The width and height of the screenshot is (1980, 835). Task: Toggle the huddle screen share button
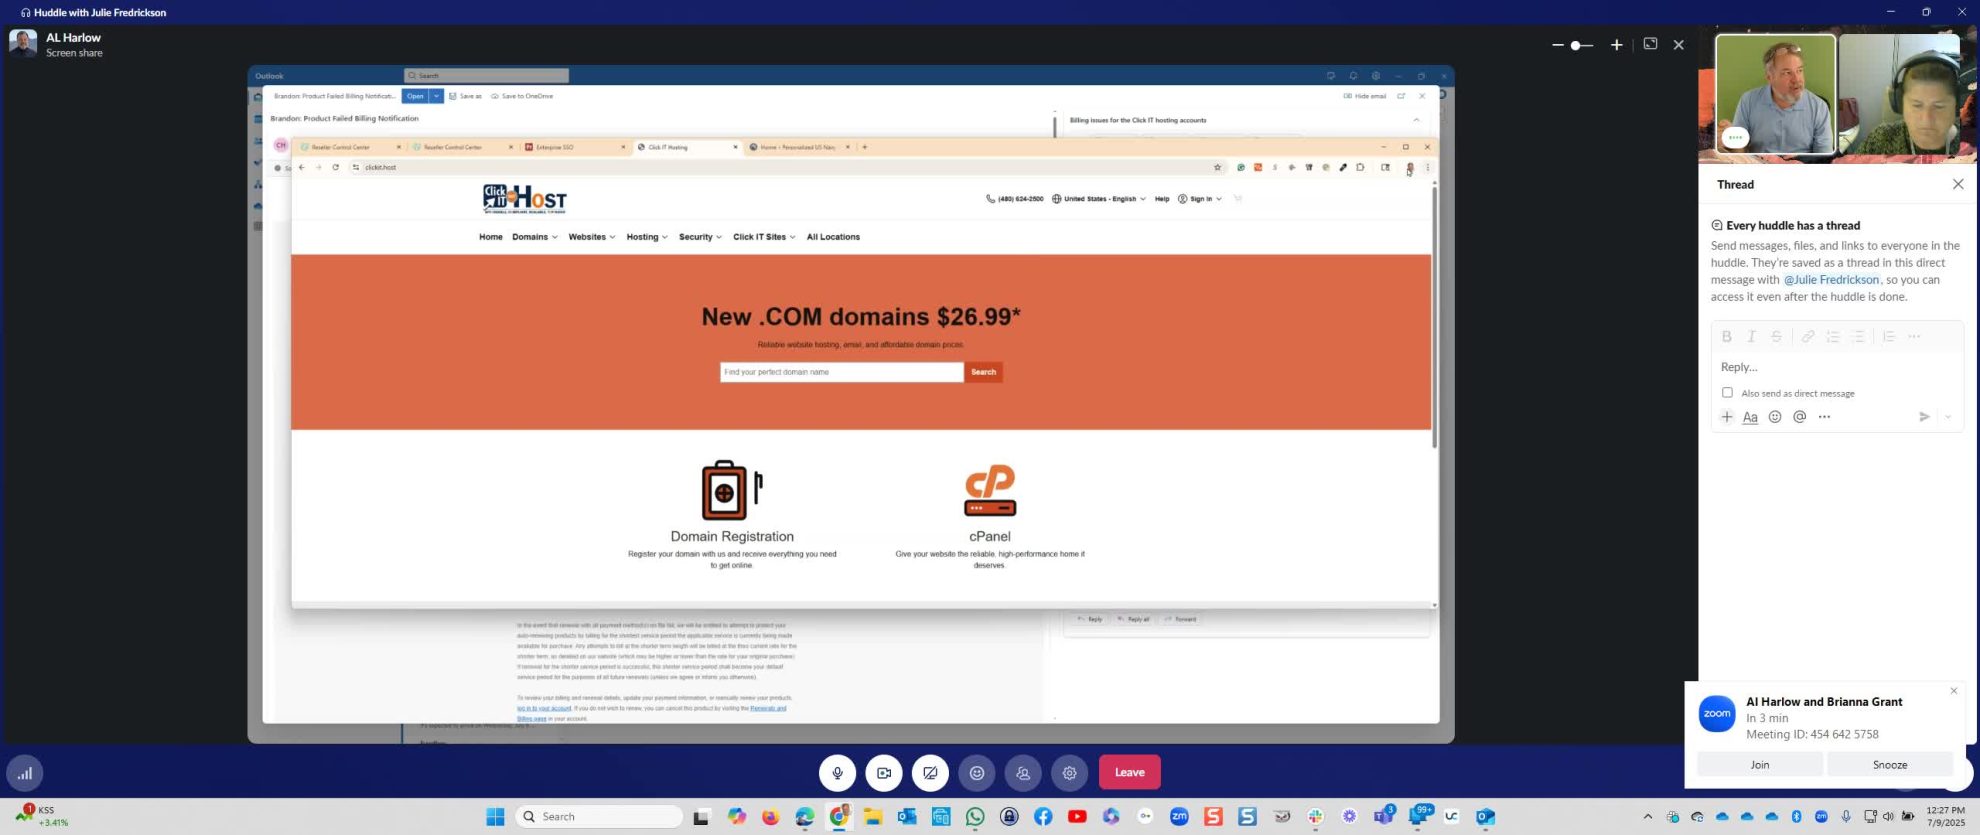930,773
